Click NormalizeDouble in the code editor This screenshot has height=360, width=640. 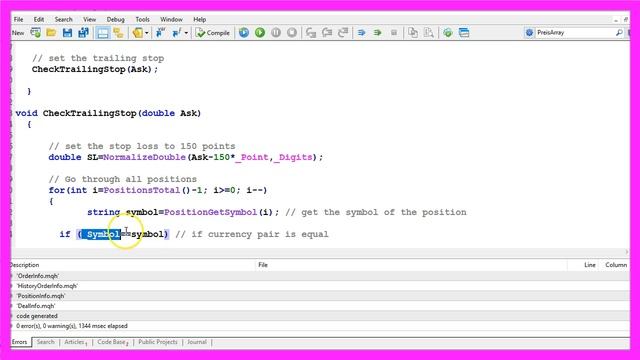[x=144, y=157]
